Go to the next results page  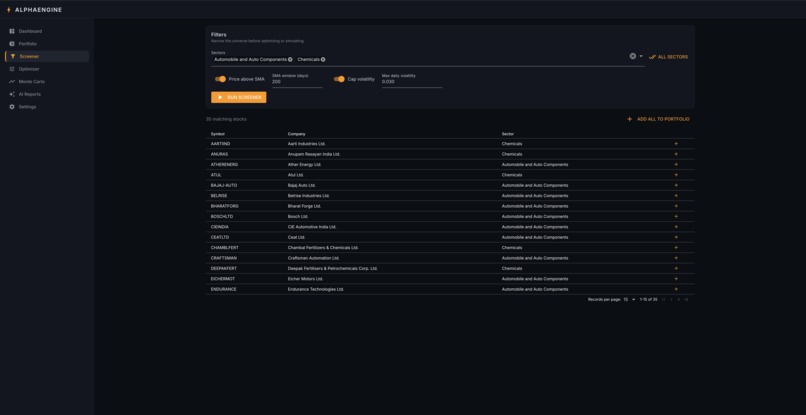point(679,299)
